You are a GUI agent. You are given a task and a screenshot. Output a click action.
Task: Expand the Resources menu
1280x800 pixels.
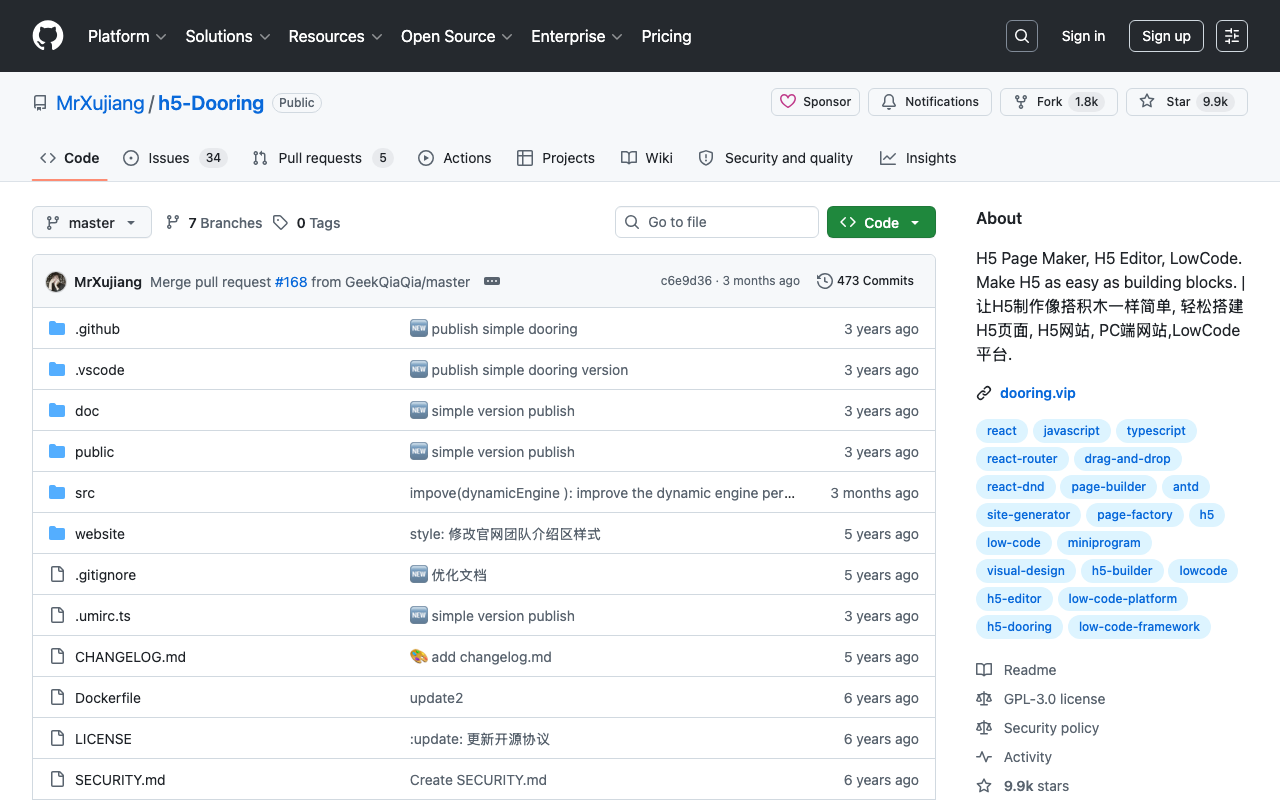click(x=335, y=36)
